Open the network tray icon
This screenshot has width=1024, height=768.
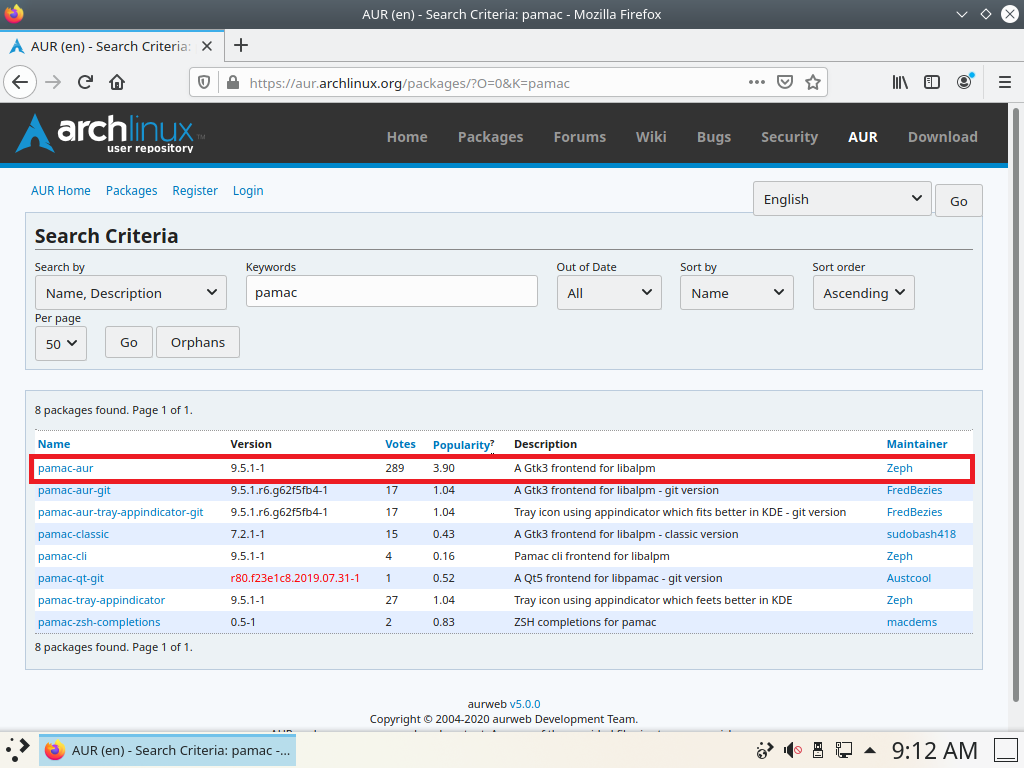[x=844, y=750]
